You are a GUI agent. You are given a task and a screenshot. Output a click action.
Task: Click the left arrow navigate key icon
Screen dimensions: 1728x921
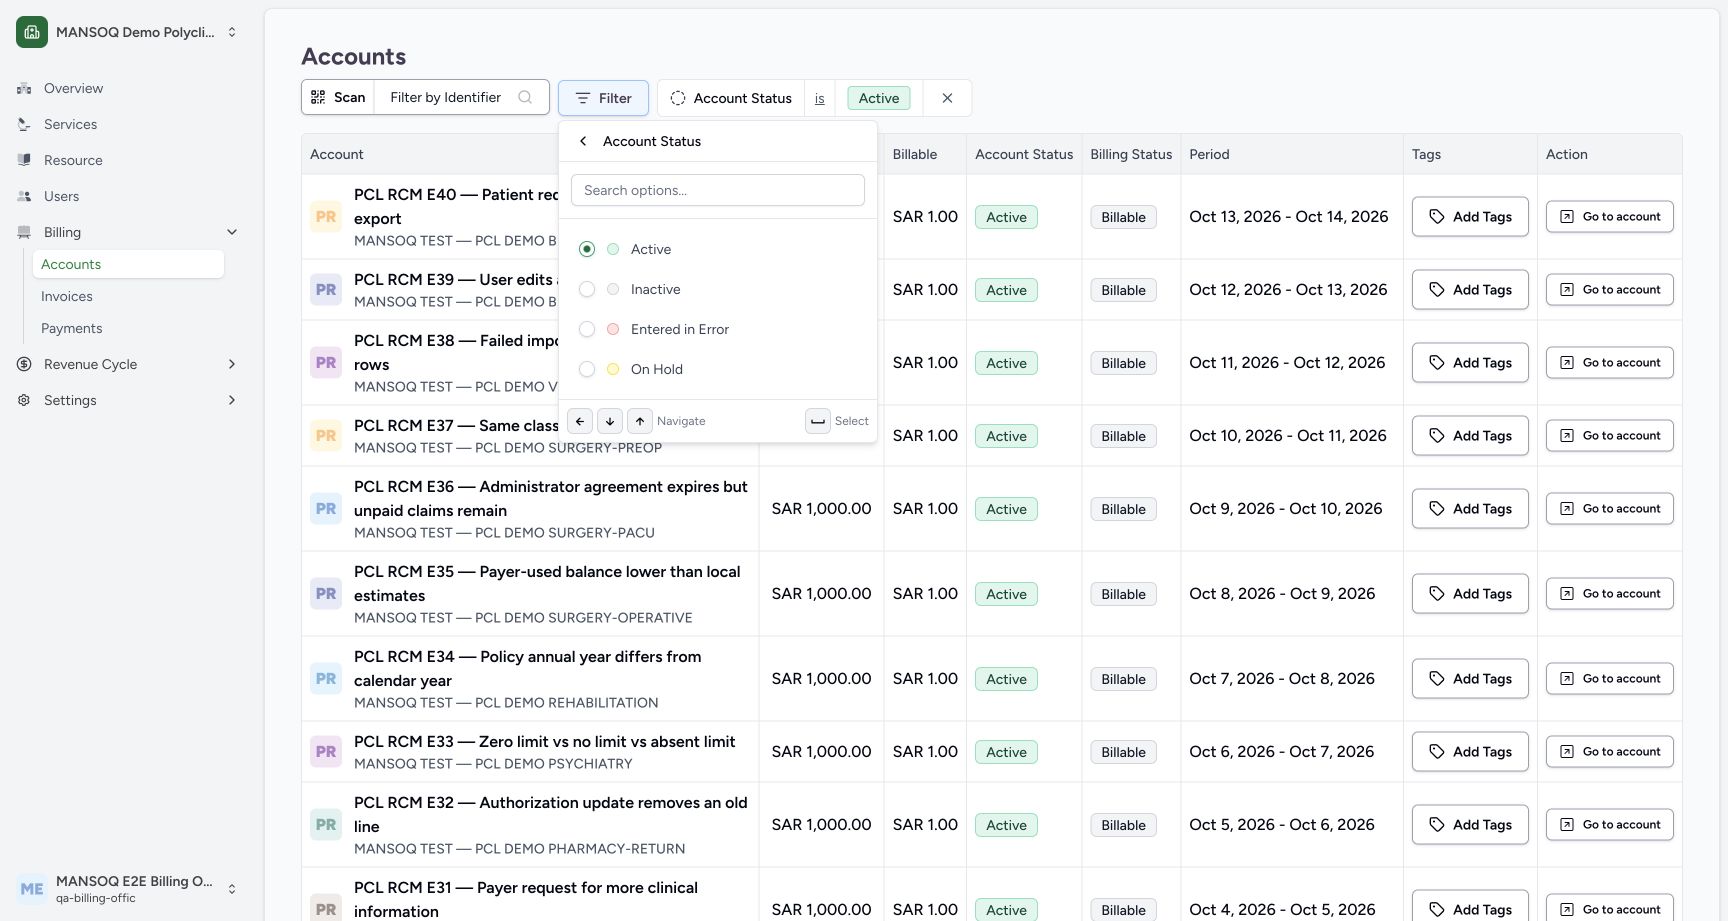click(x=580, y=421)
